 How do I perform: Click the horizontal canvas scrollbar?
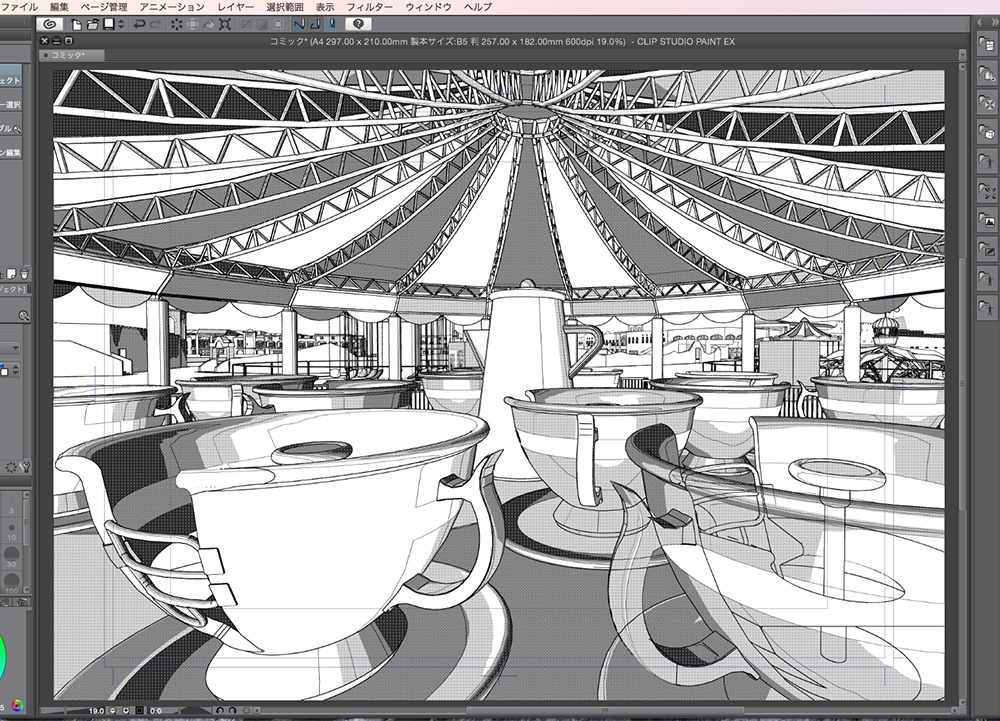603,710
